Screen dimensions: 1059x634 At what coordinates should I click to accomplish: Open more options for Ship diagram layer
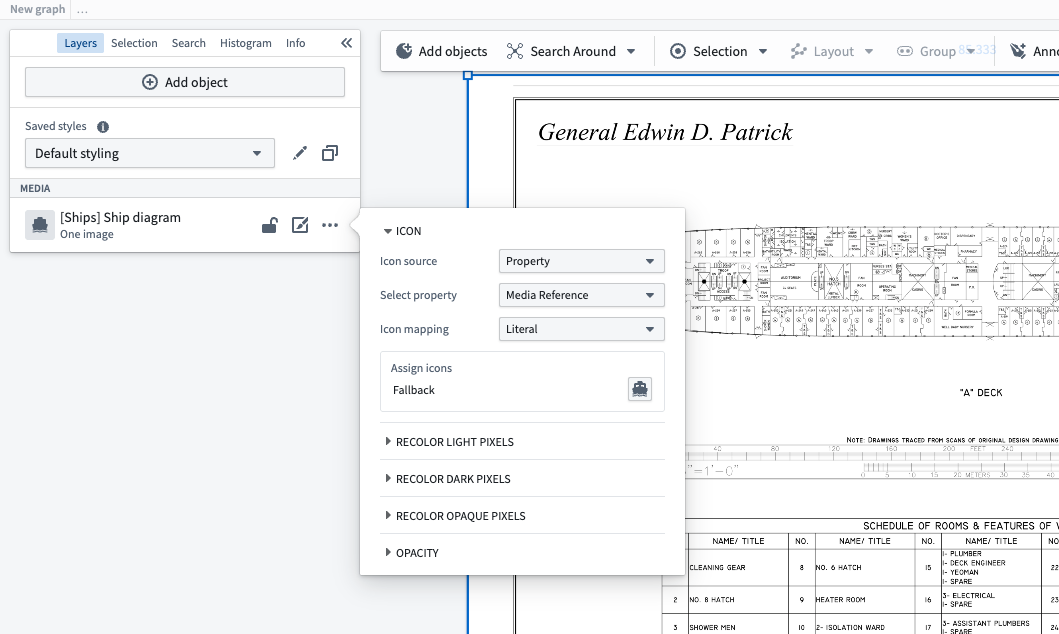[x=330, y=226]
